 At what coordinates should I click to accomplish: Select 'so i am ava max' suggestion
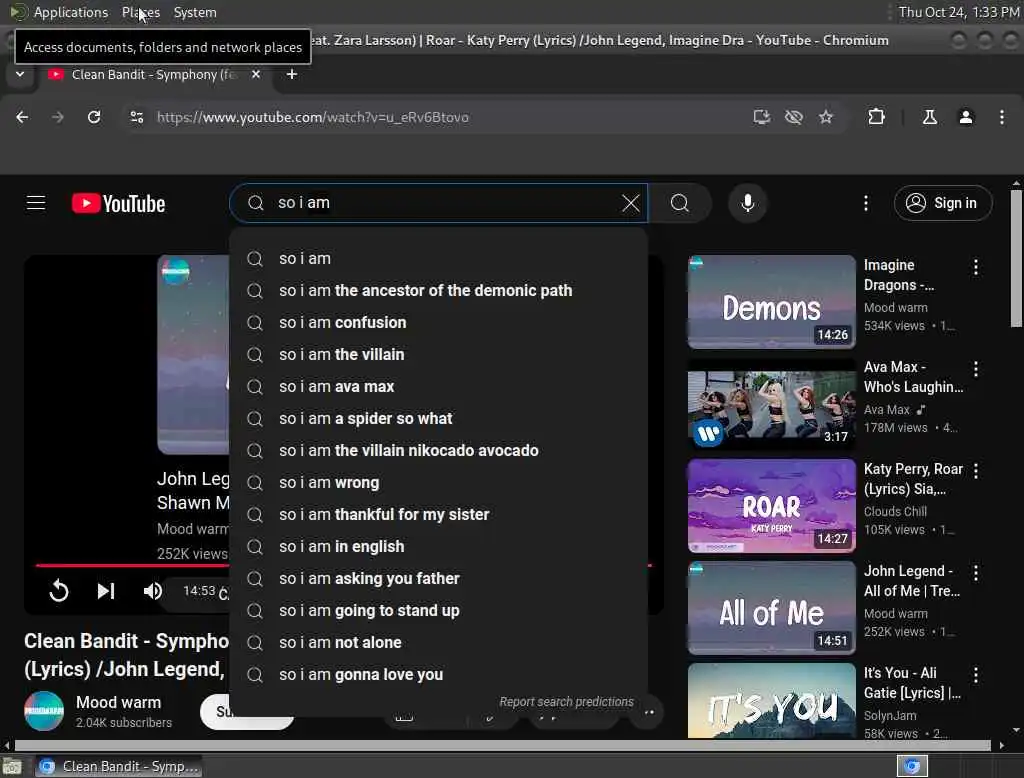coord(438,387)
